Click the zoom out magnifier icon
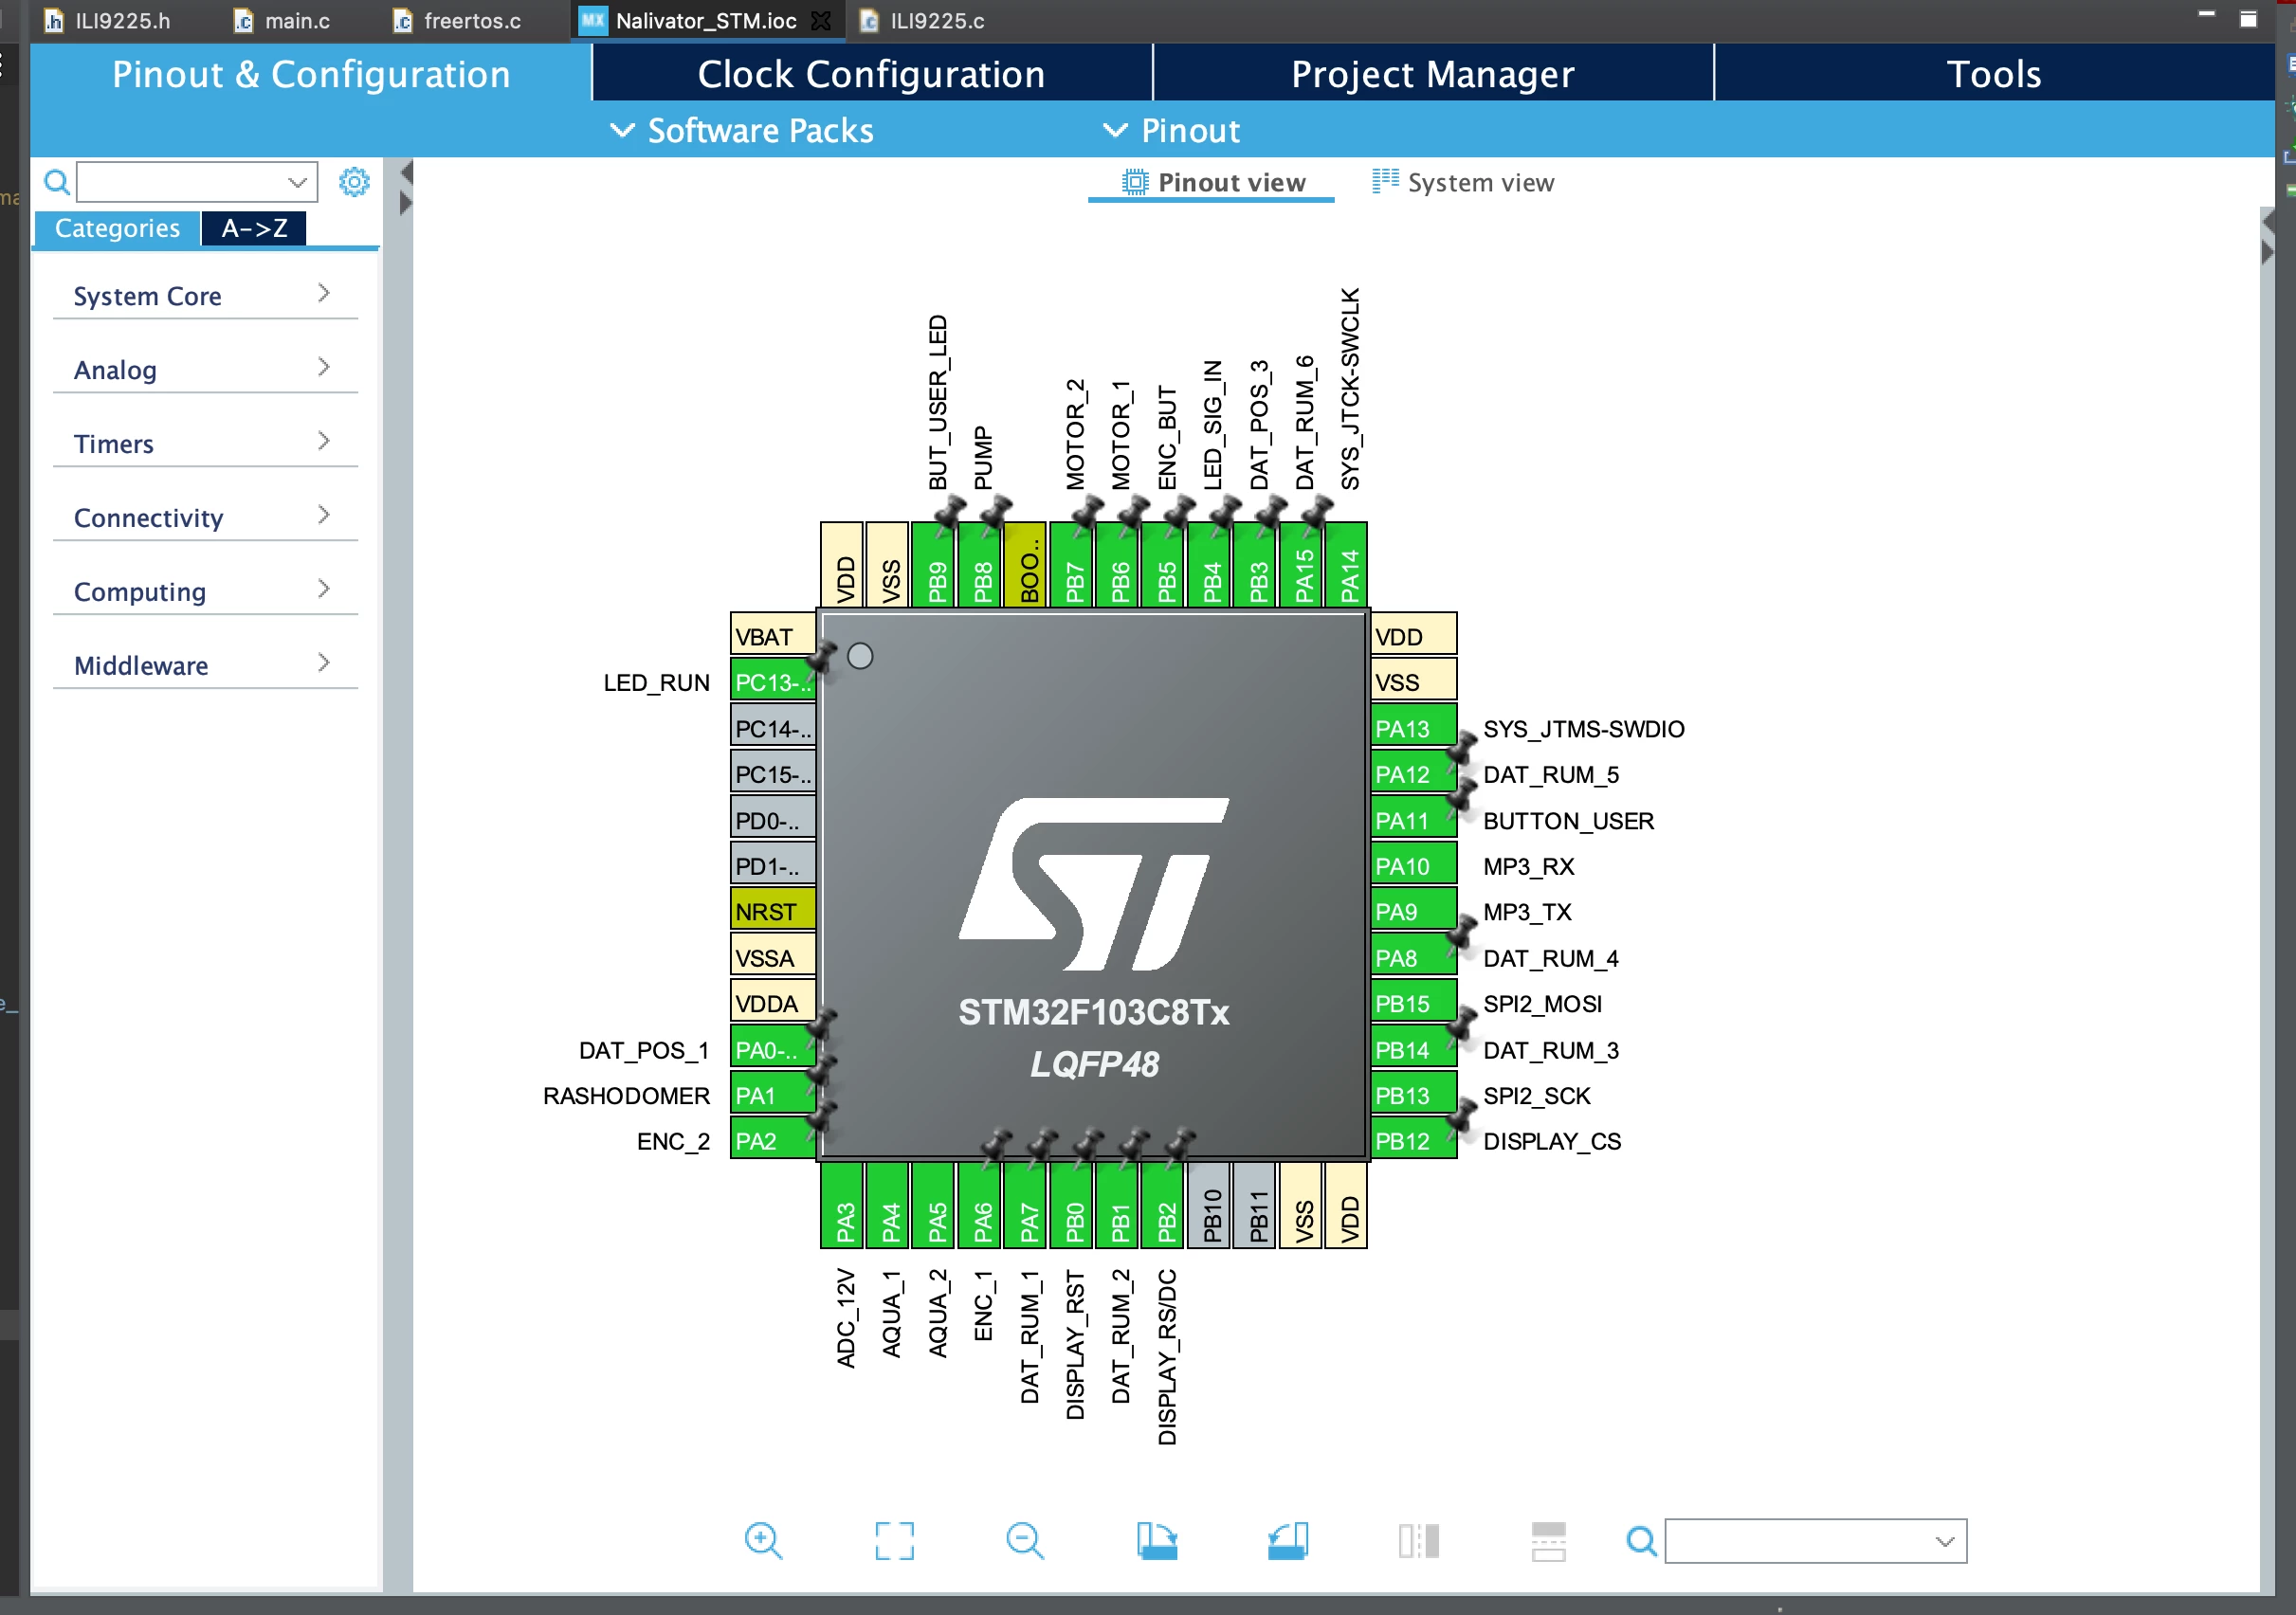Screen dimensions: 2296x1615 1025,1540
